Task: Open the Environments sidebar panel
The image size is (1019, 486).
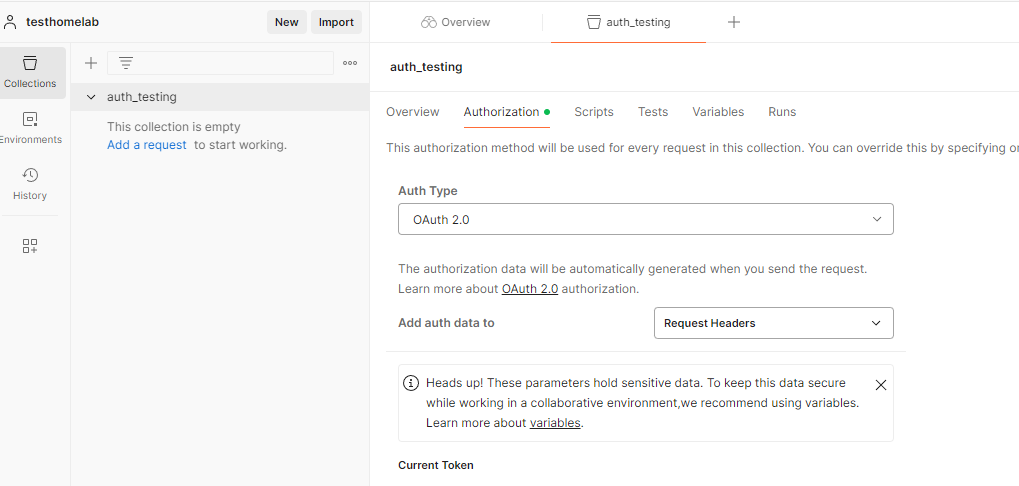Action: [x=30, y=128]
